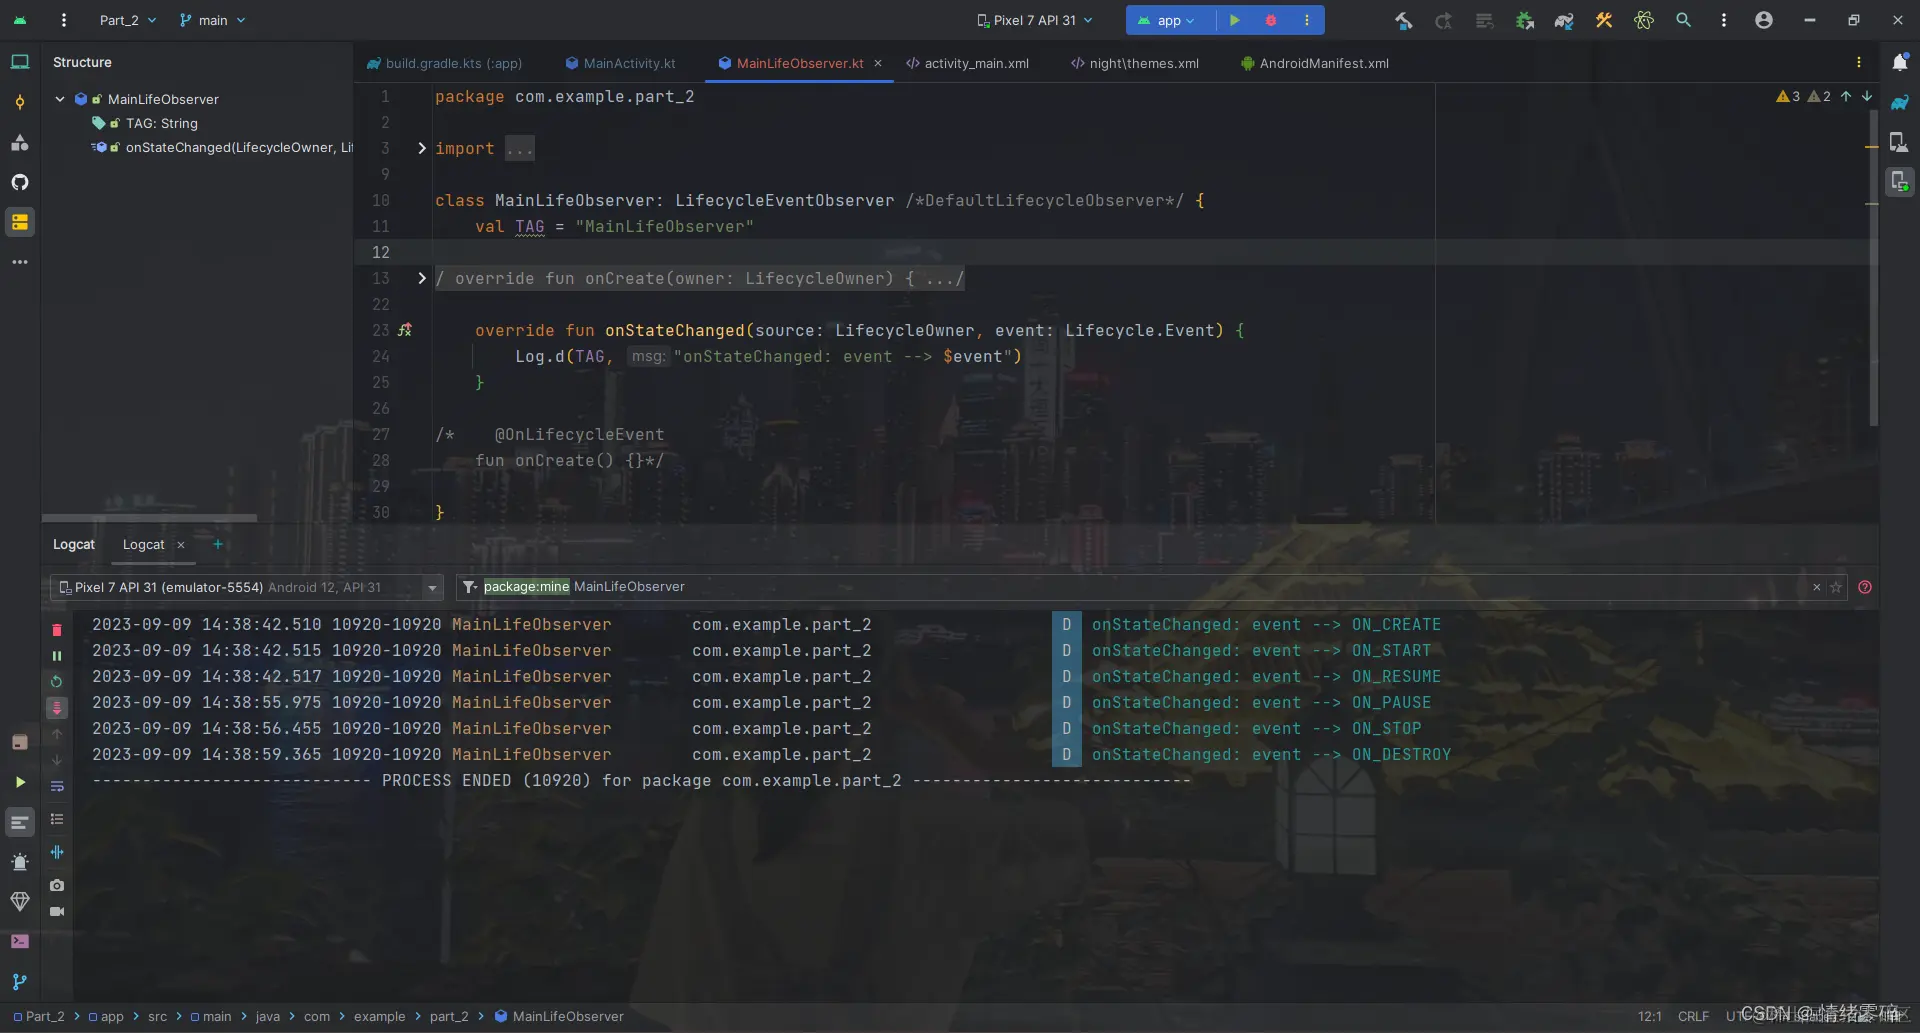Add a new Logcat tab
This screenshot has height=1033, width=1920.
tap(218, 544)
